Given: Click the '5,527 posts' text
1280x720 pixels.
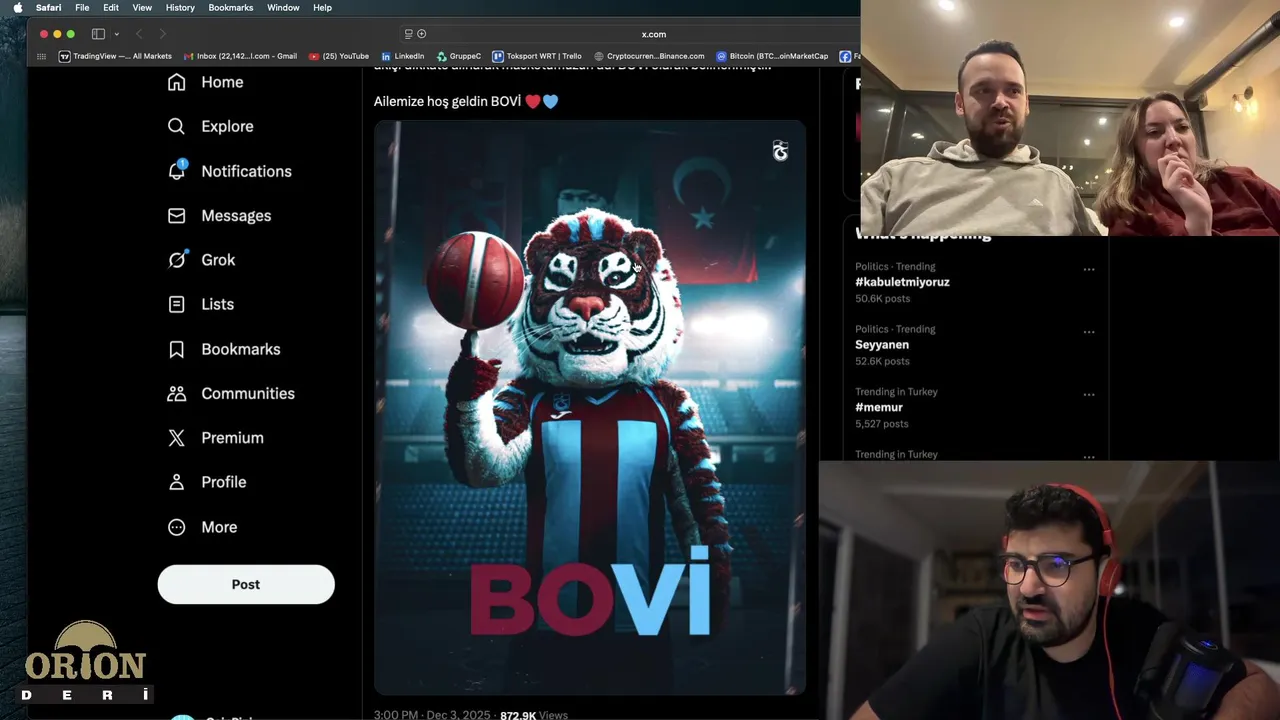Looking at the screenshot, I should 882,424.
